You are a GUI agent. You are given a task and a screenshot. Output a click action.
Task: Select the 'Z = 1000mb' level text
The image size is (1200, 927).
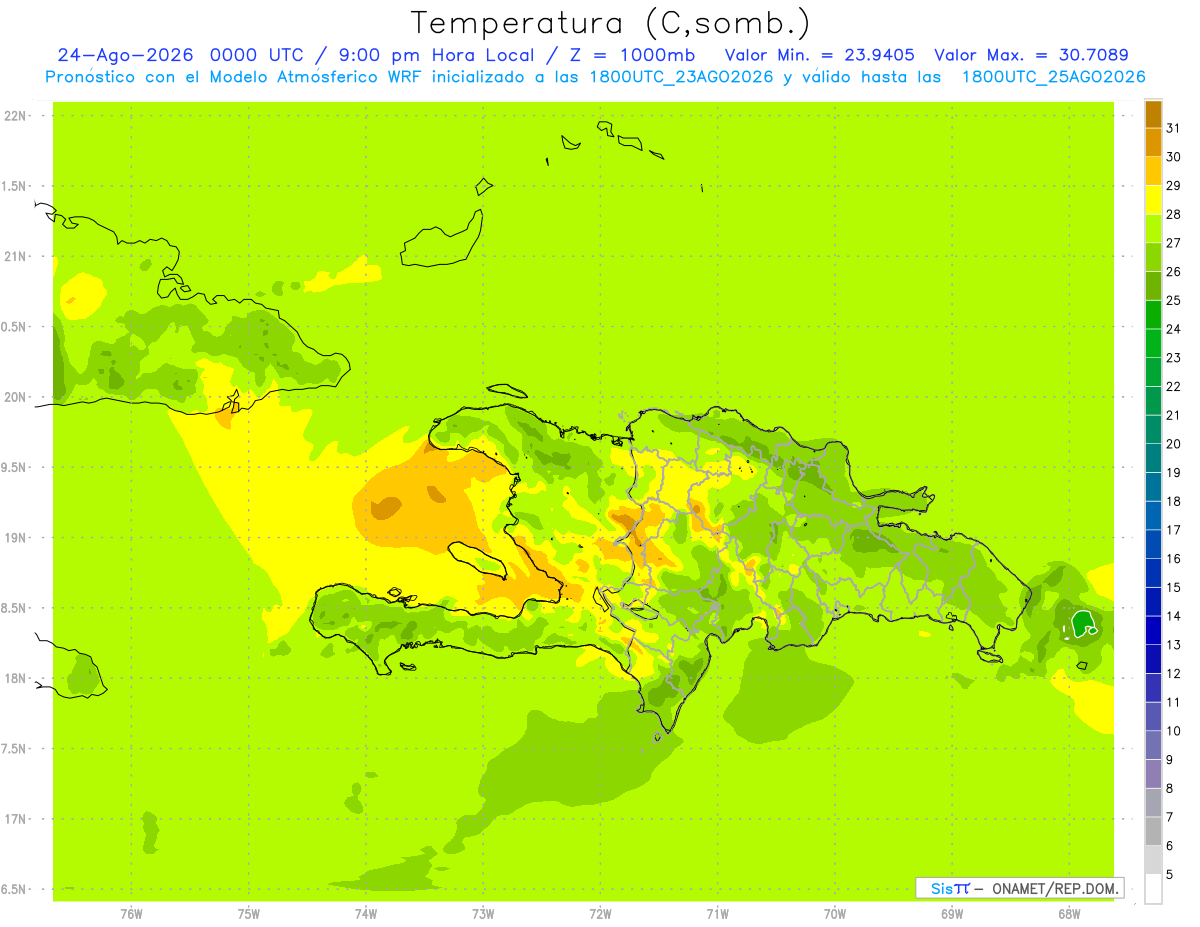point(633,55)
